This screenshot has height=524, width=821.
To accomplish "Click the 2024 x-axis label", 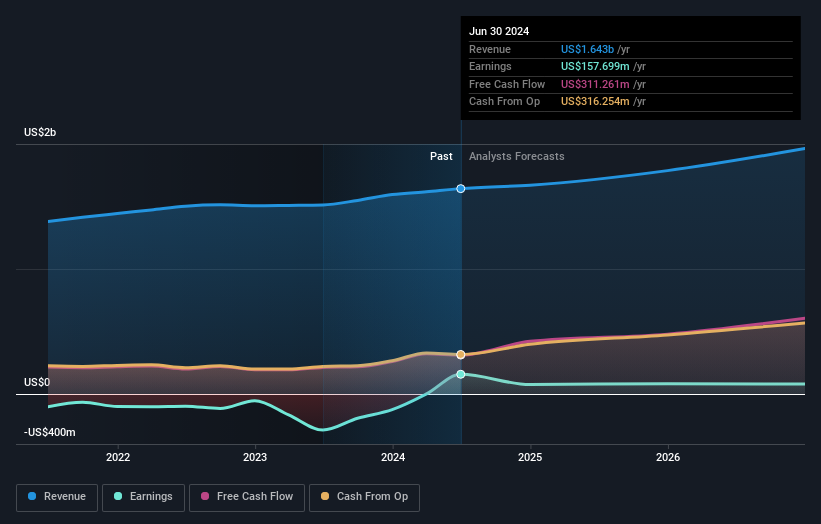I will point(393,457).
